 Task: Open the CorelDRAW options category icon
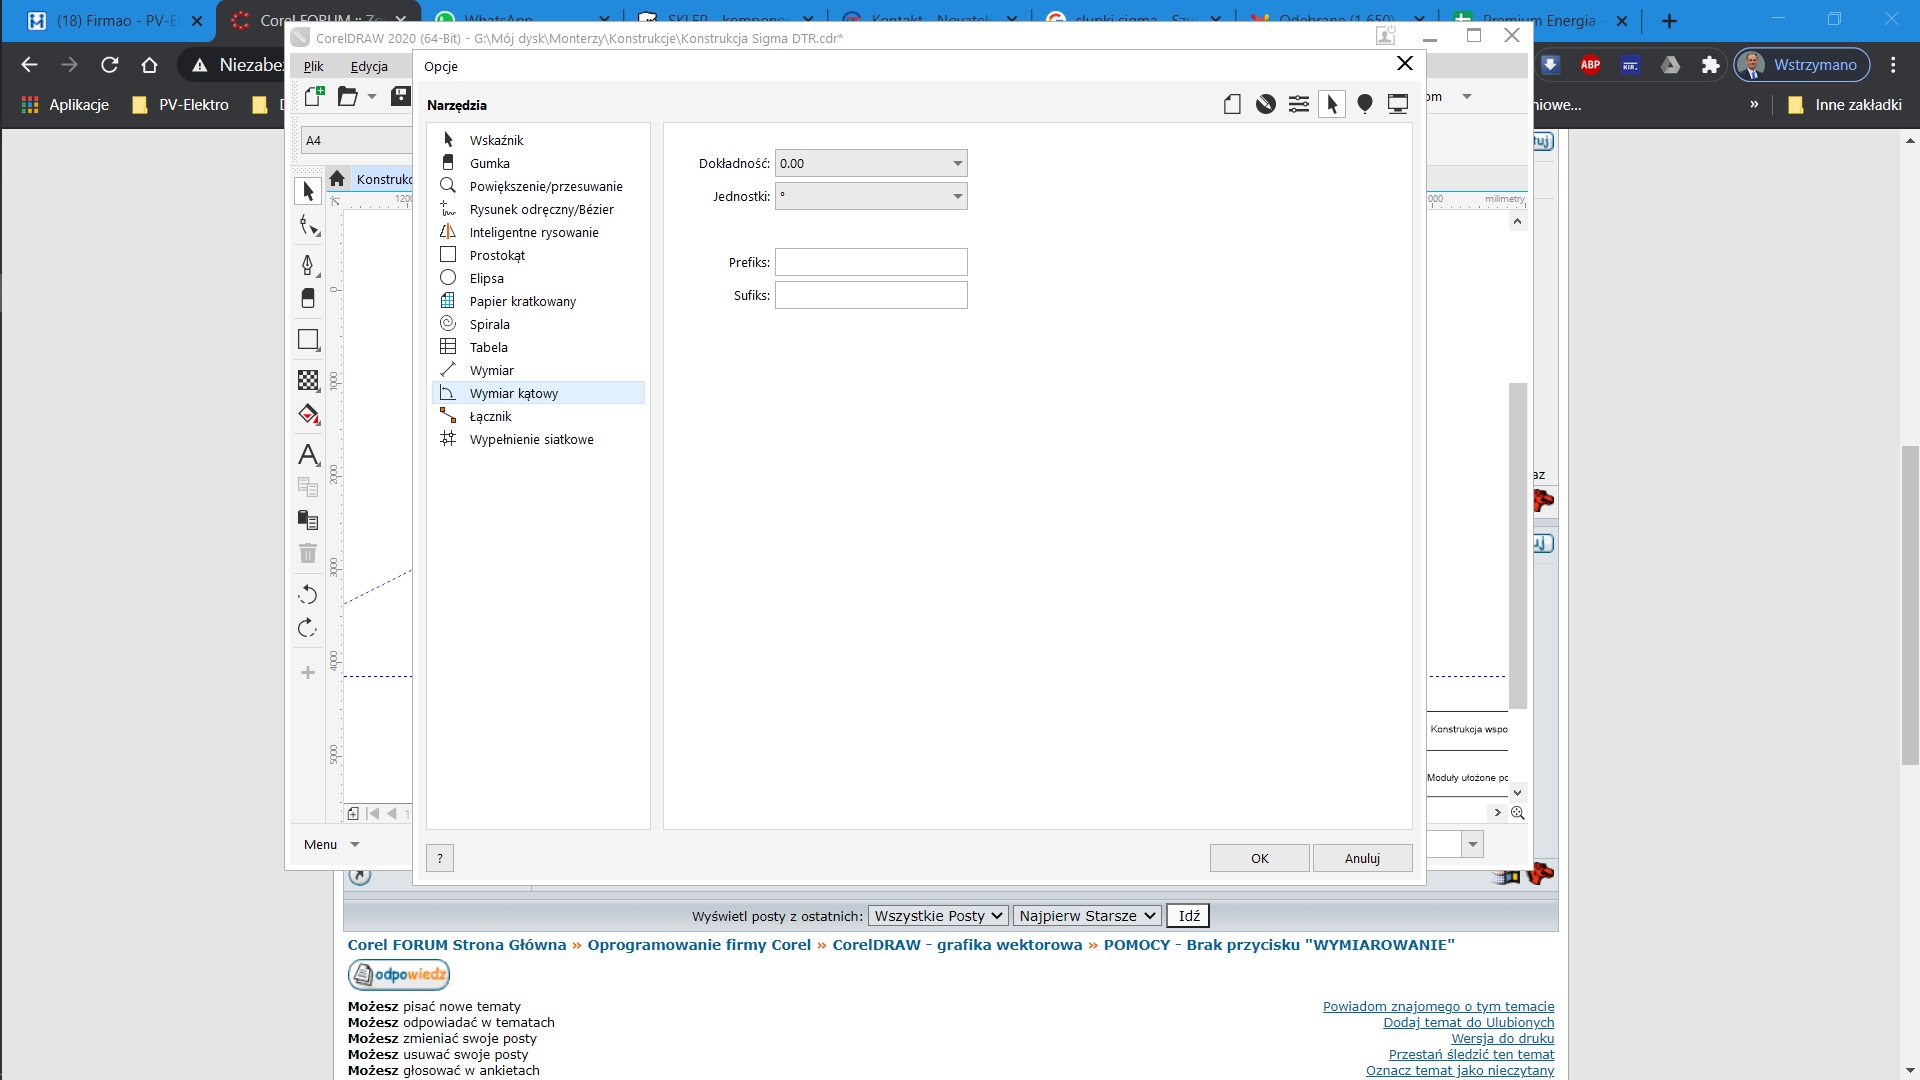coord(1266,104)
